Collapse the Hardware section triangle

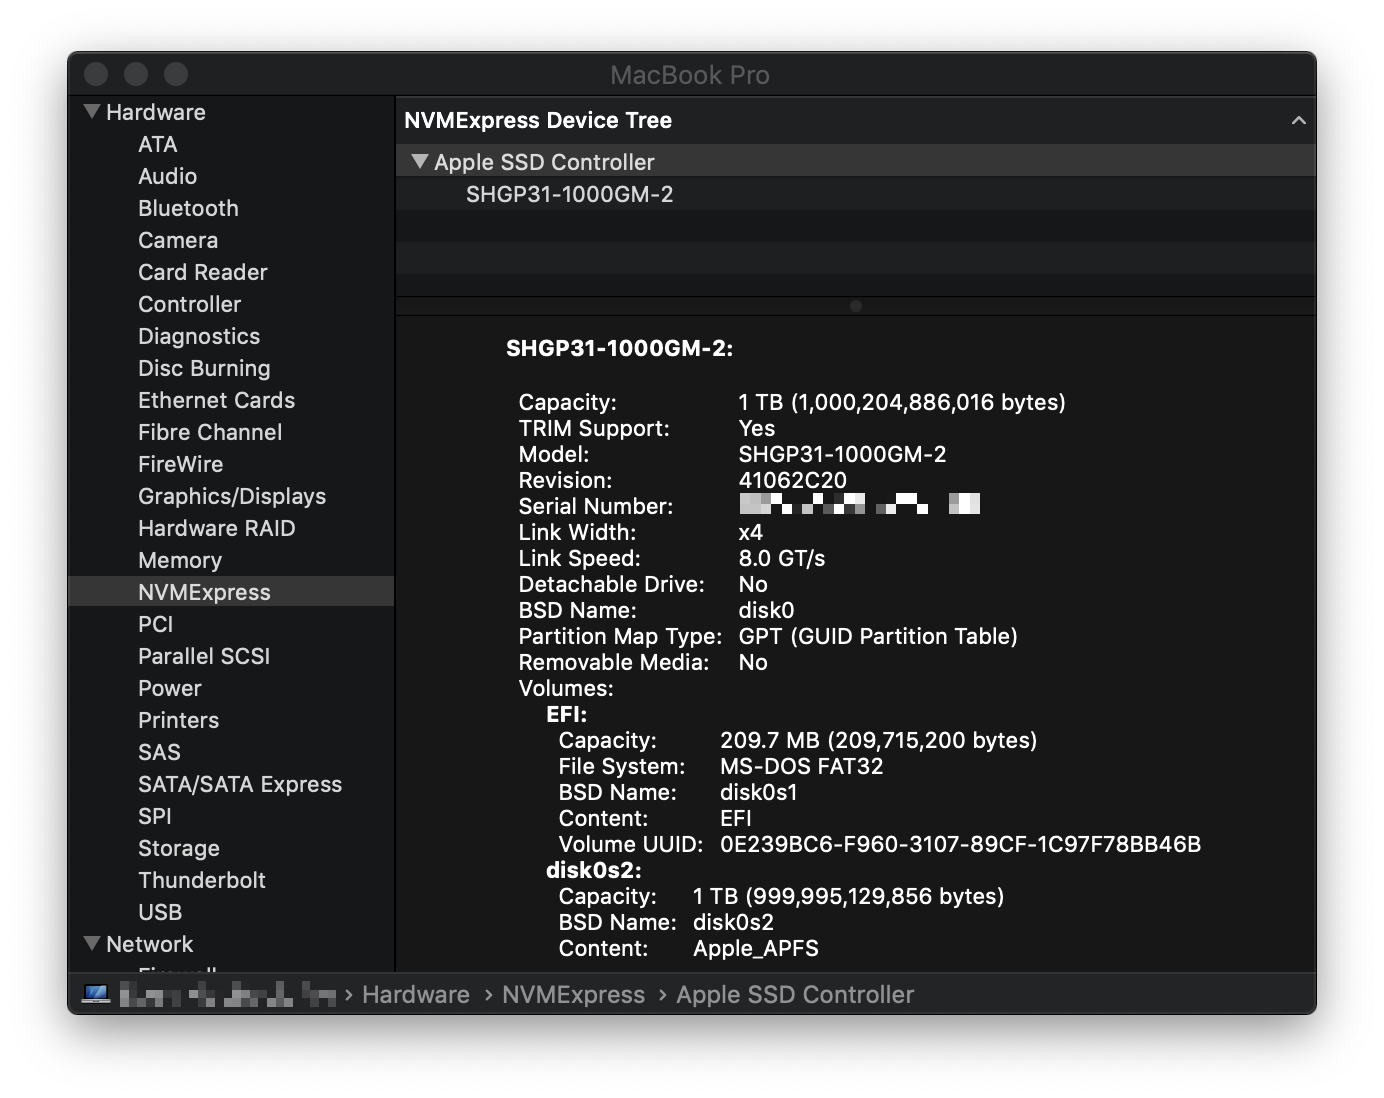click(x=92, y=112)
